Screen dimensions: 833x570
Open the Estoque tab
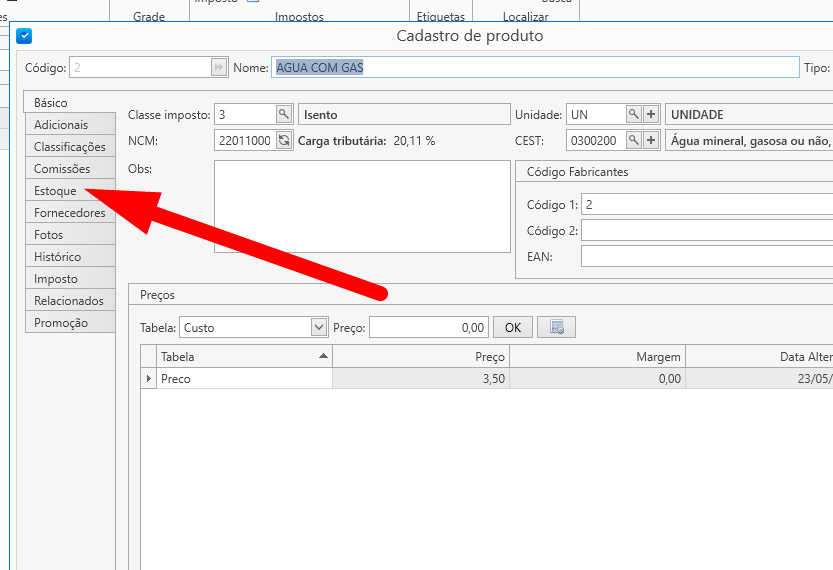click(56, 191)
